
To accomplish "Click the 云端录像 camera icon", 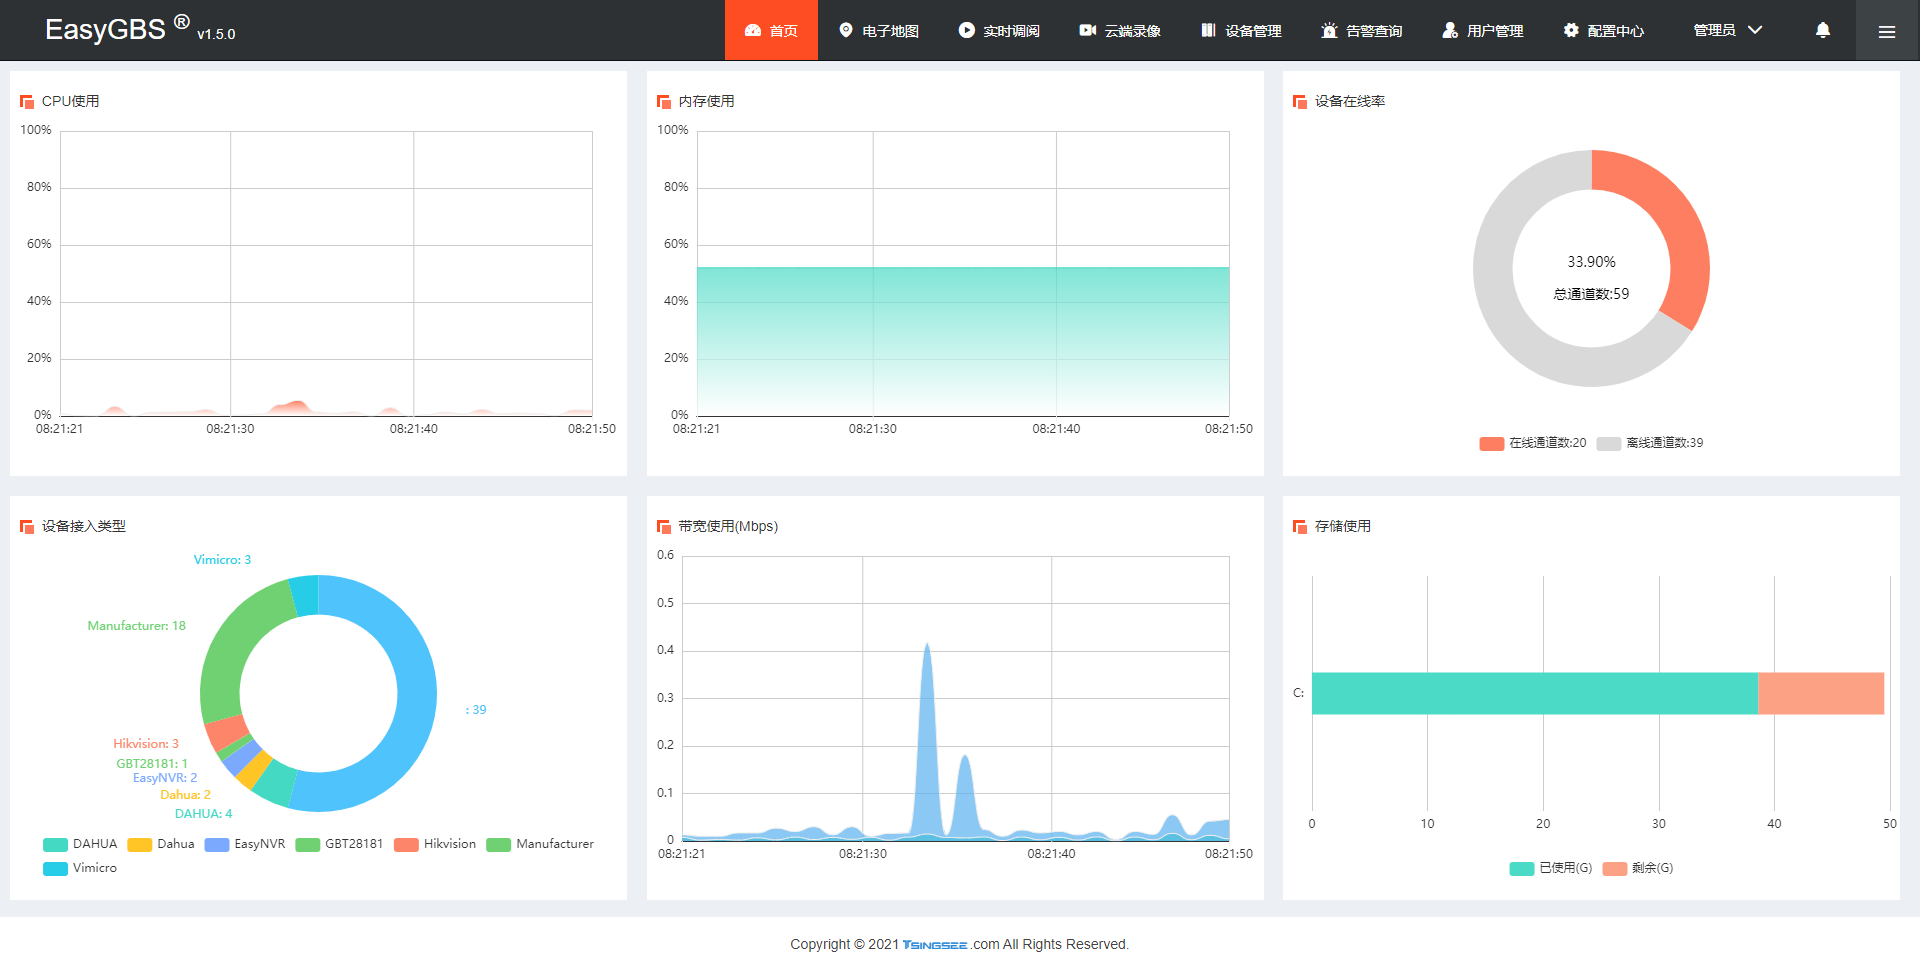I will (1087, 30).
